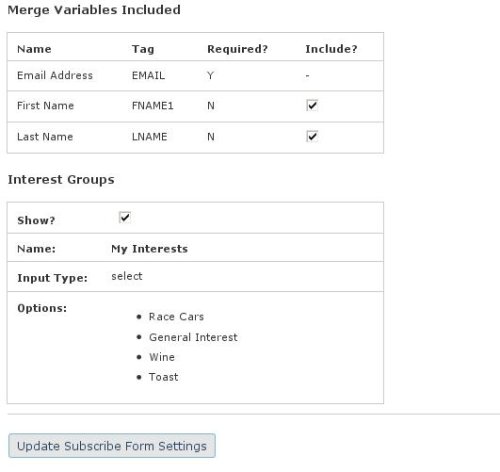Click the General Interest option

(x=193, y=337)
